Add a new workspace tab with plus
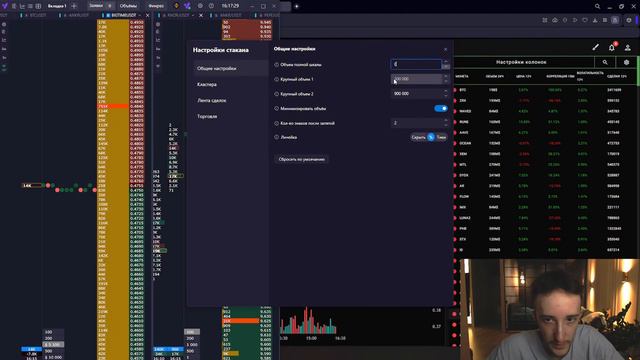640x360 pixels. pos(74,6)
